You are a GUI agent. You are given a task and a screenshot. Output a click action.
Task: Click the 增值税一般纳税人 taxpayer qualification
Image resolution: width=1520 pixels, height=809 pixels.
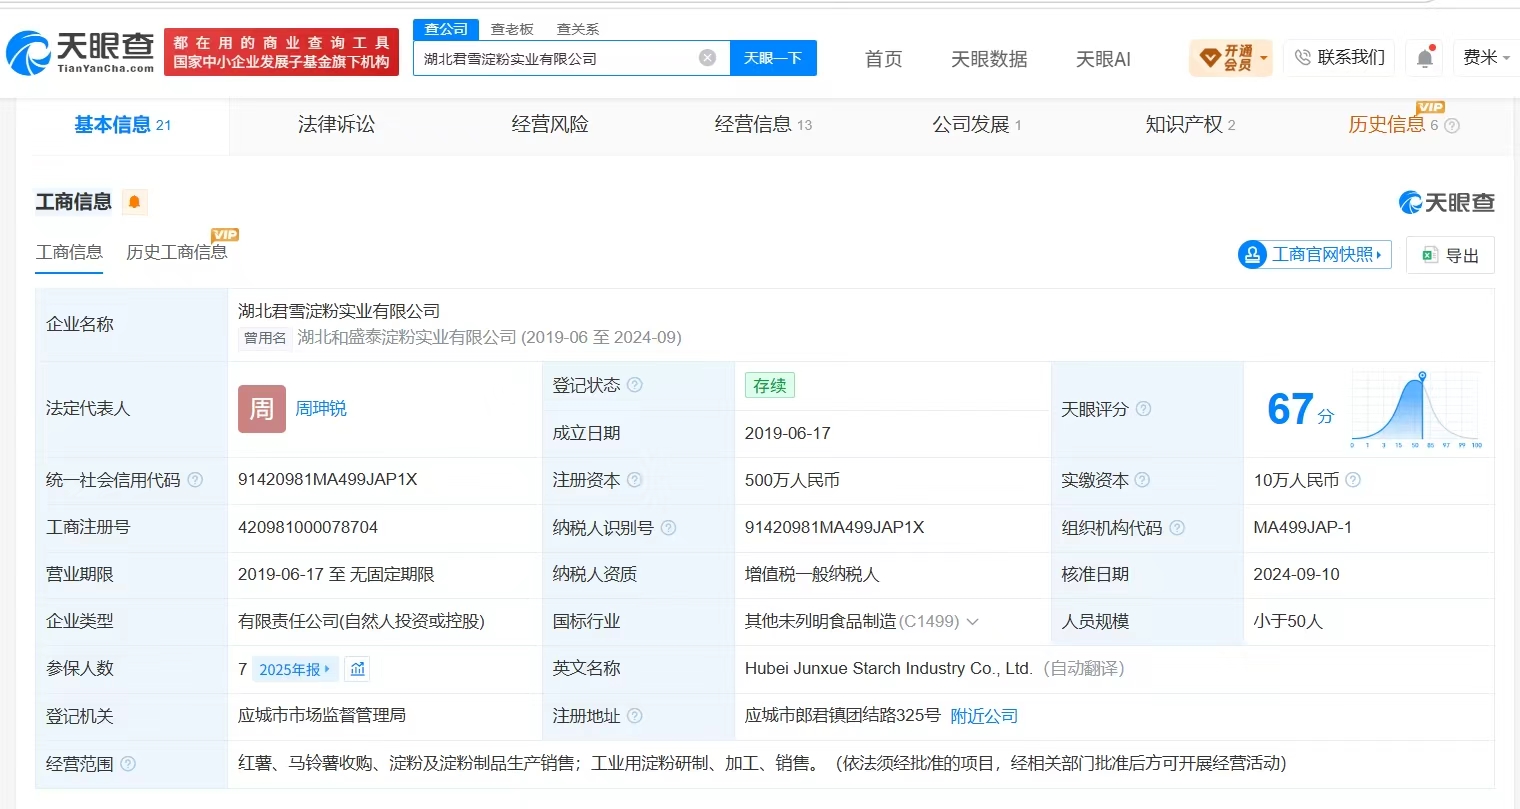pos(812,574)
